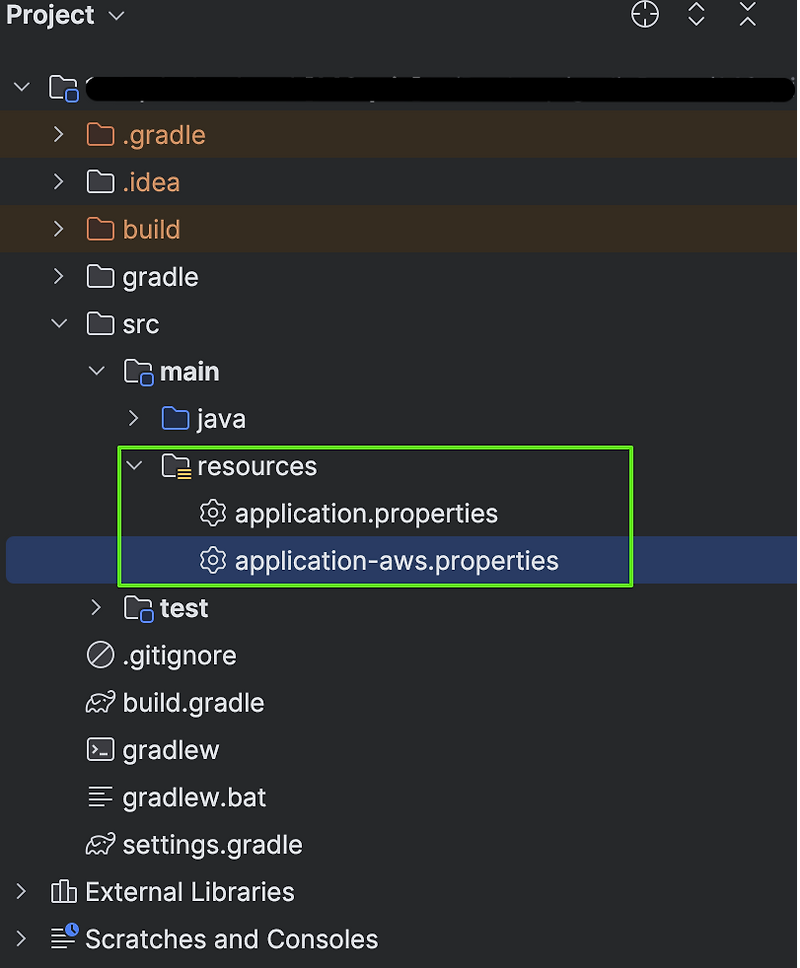Click the External Libraries icon
The image size is (800, 968).
[x=63, y=891]
